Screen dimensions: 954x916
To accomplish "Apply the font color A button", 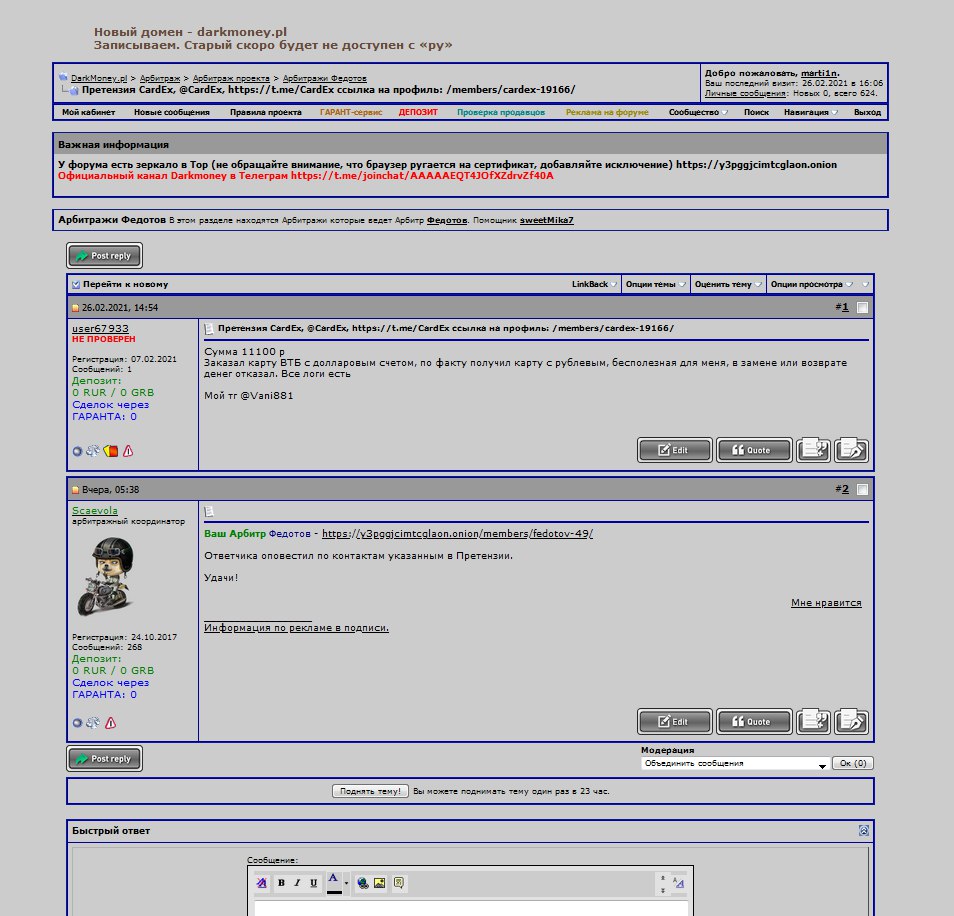I will click(333, 883).
